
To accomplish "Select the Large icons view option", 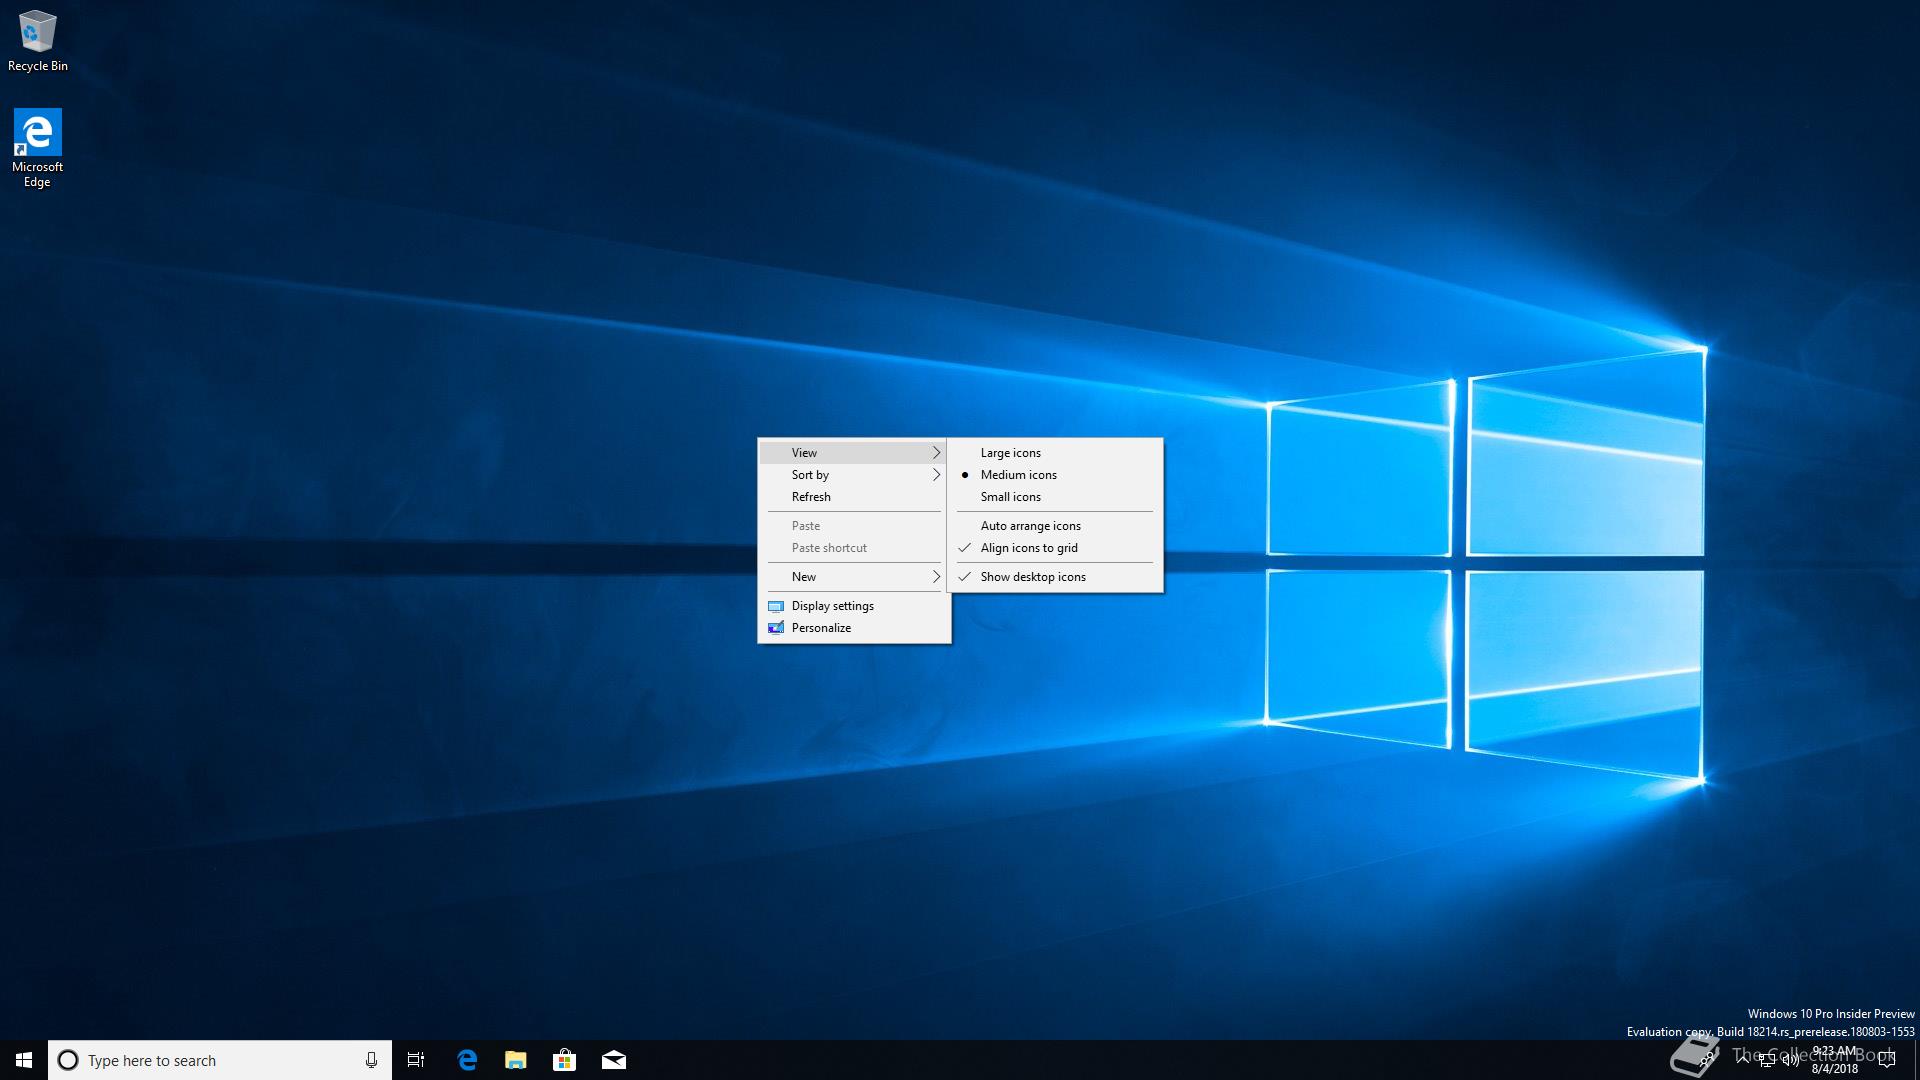I will pyautogui.click(x=1010, y=453).
